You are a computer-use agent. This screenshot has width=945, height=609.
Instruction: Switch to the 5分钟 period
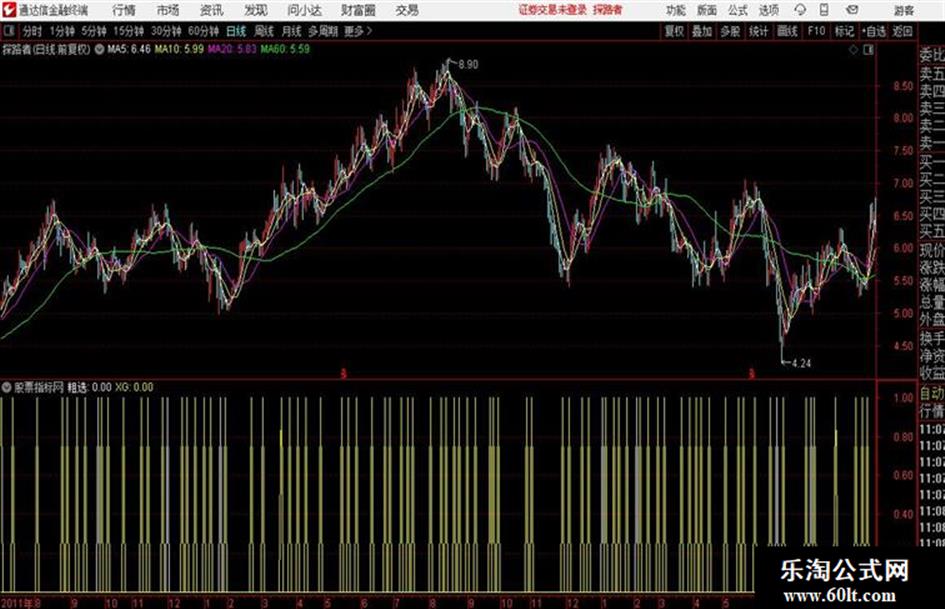pos(94,31)
